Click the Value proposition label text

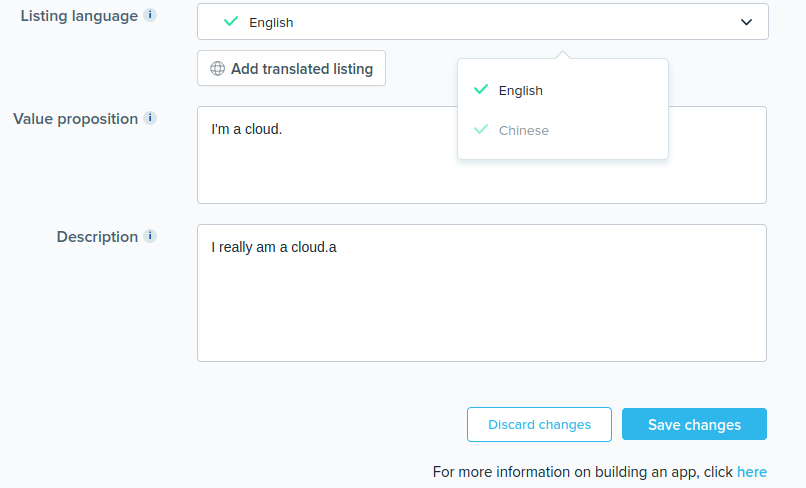[x=75, y=118]
